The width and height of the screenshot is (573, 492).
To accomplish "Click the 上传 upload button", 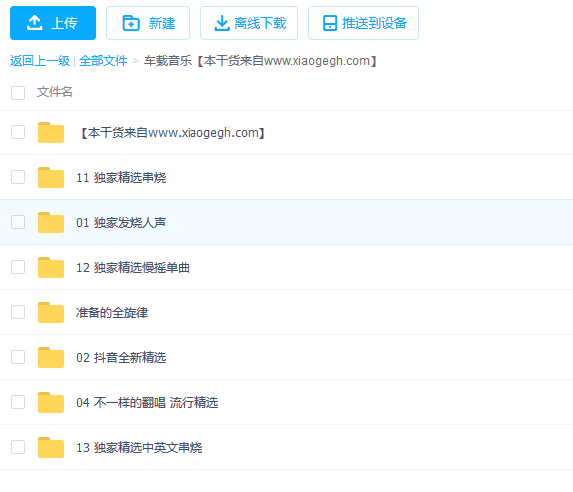I will click(53, 23).
